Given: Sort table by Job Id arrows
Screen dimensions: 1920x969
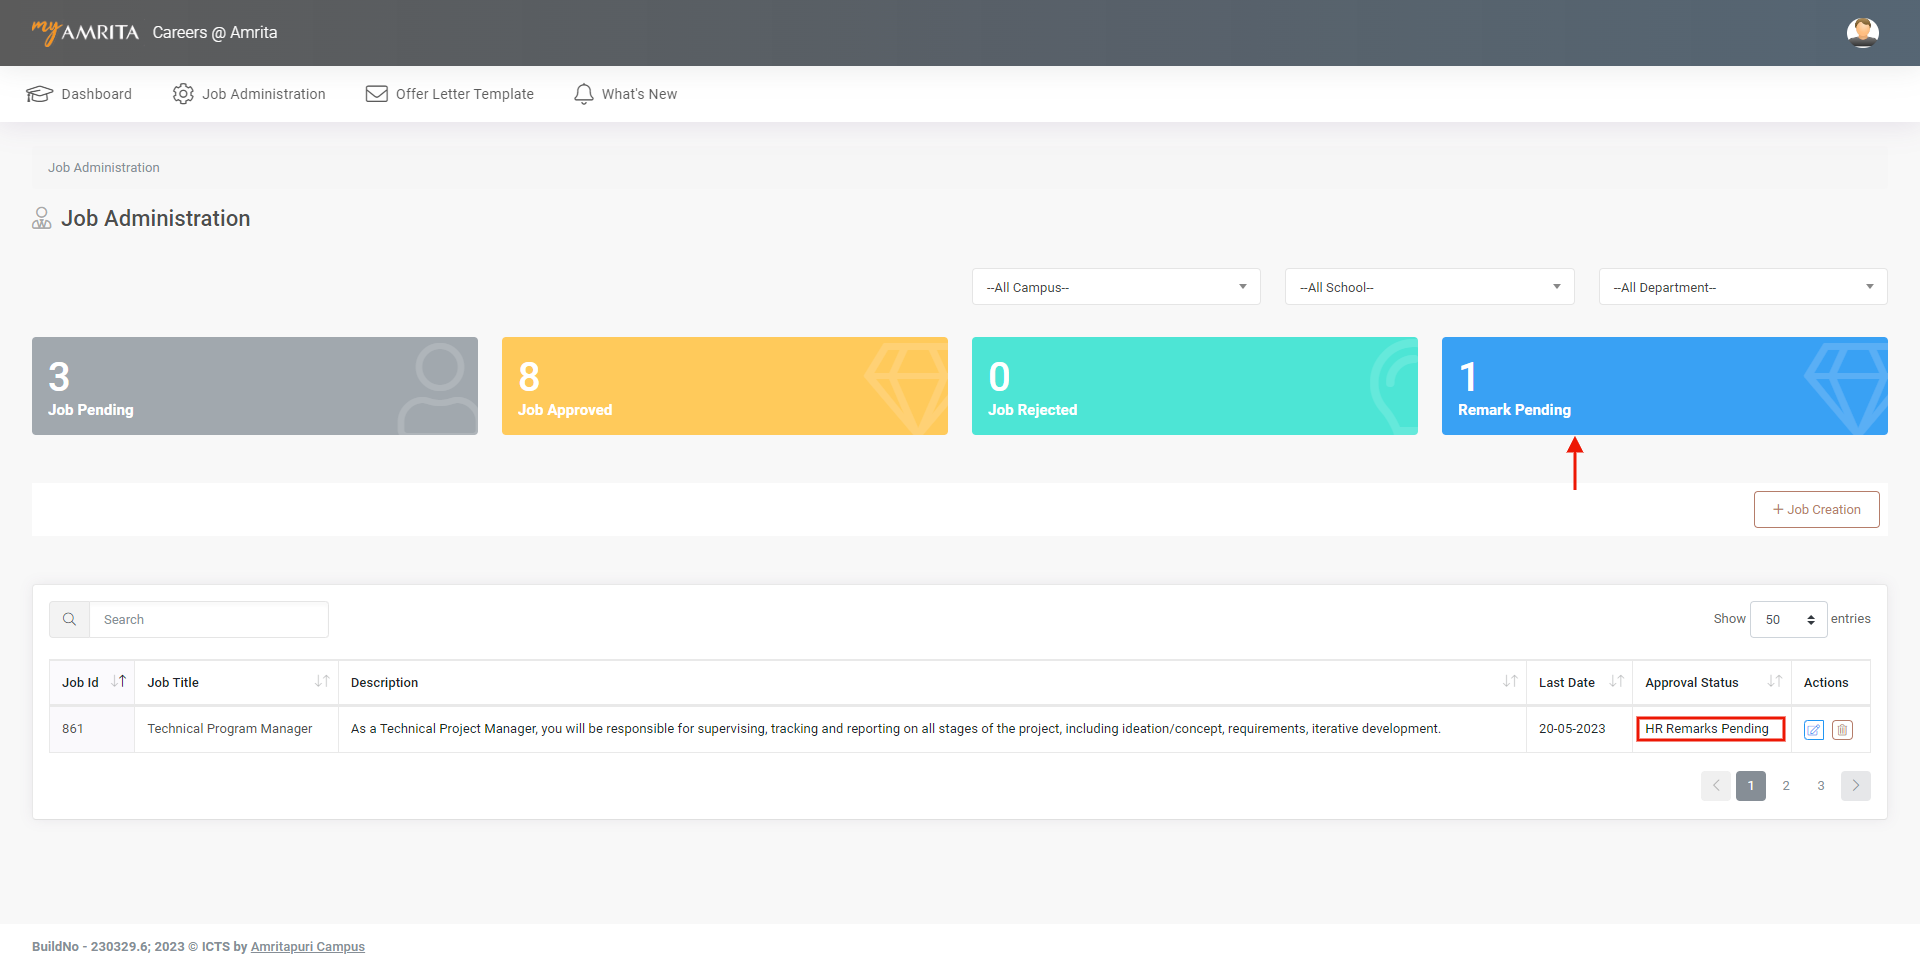Looking at the screenshot, I should coord(119,682).
